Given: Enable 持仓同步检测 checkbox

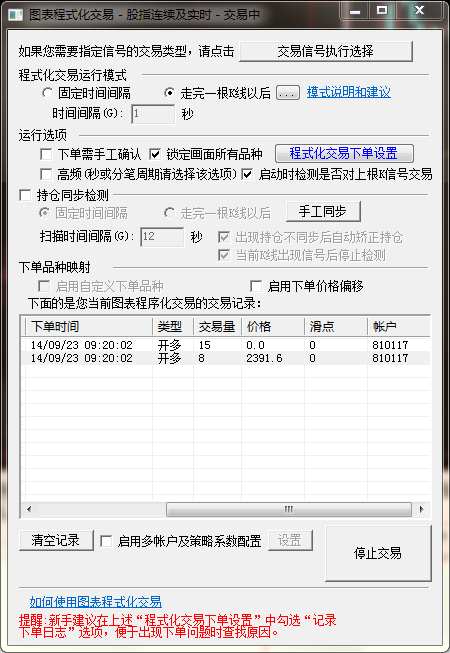Looking at the screenshot, I should pyautogui.click(x=25, y=195).
